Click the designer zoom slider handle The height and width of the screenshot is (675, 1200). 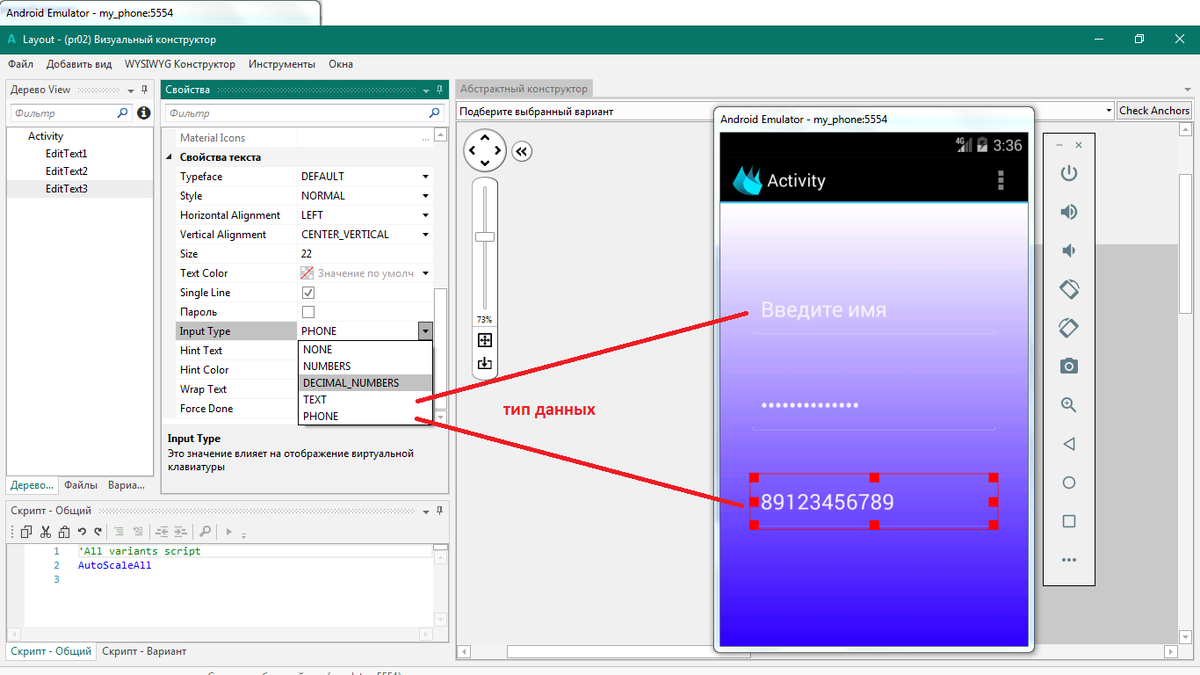coord(485,237)
